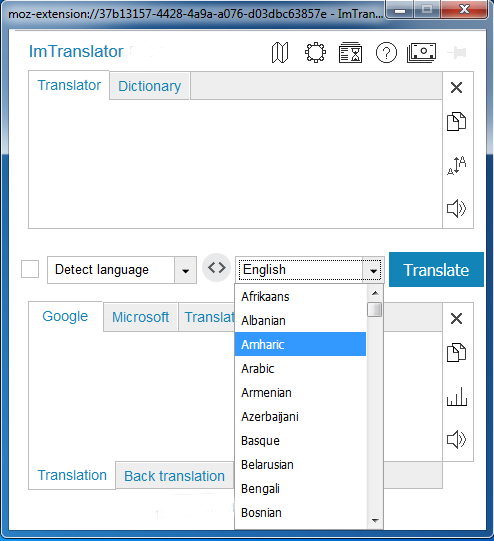This screenshot has height=541, width=494.
Task: Choose Afrikaans from language list
Action: [300, 296]
